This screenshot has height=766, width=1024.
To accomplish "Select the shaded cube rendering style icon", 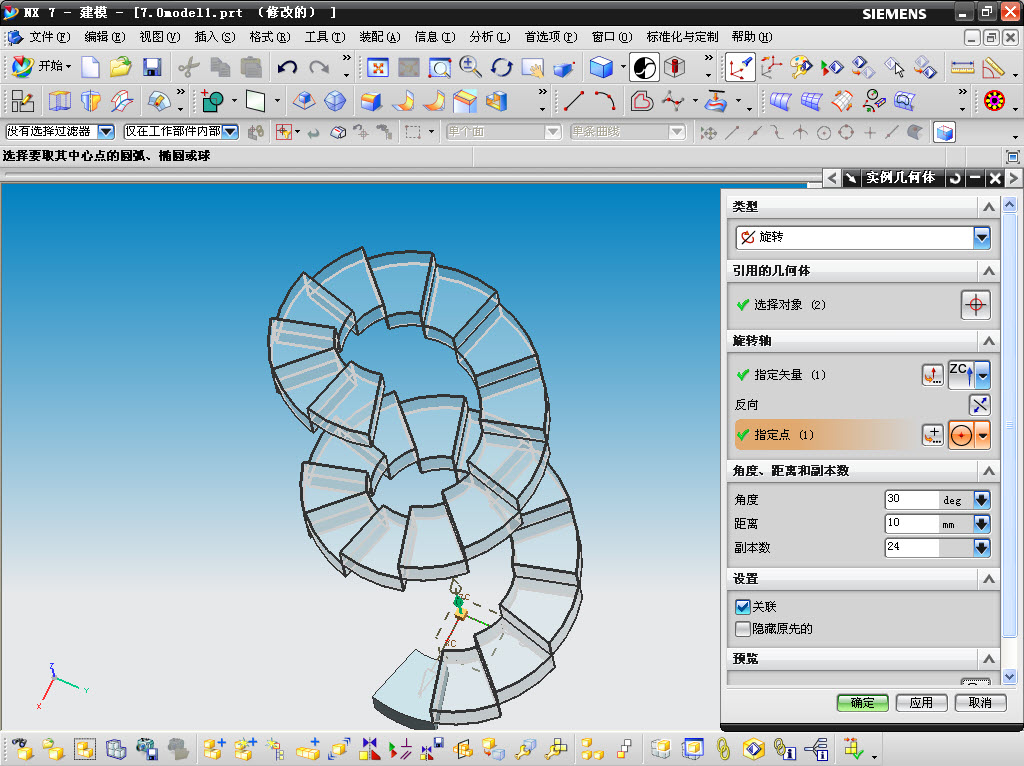I will point(601,67).
